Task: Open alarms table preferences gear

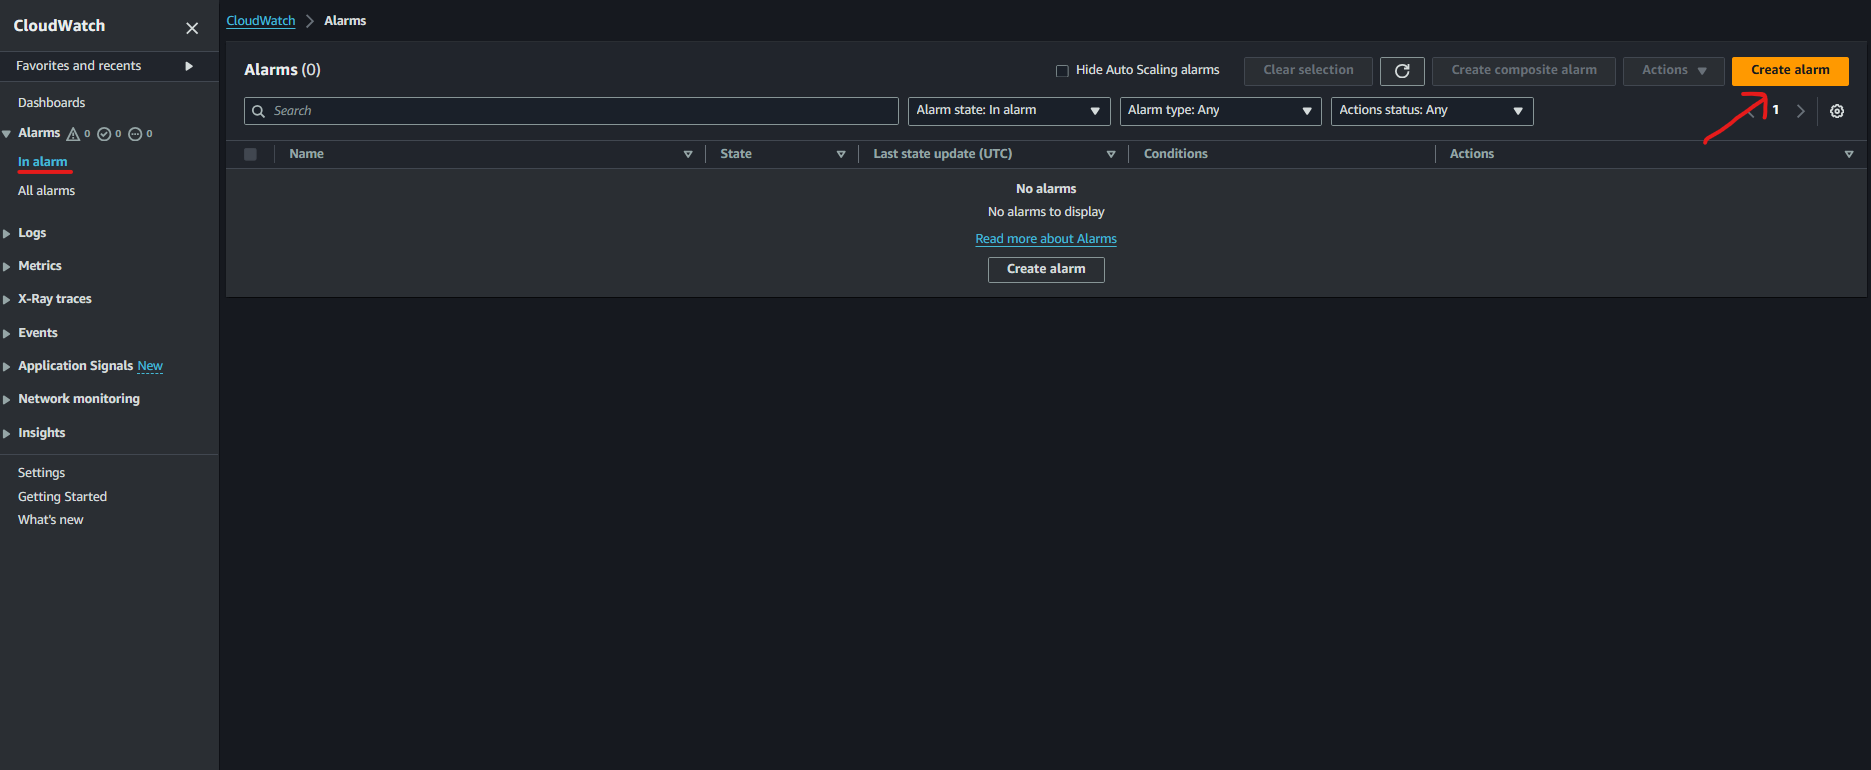Action: (x=1837, y=111)
